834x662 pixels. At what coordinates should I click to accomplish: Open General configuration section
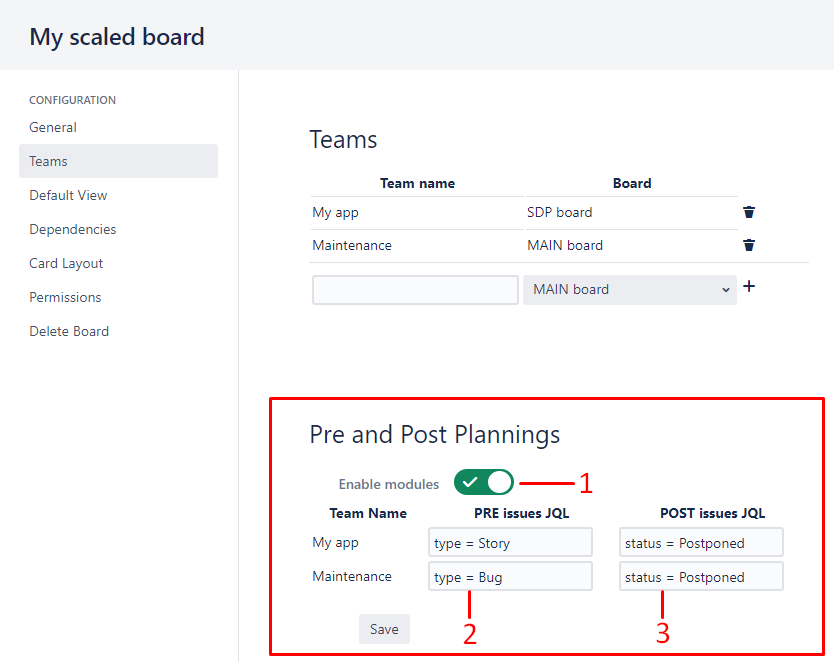pyautogui.click(x=53, y=128)
